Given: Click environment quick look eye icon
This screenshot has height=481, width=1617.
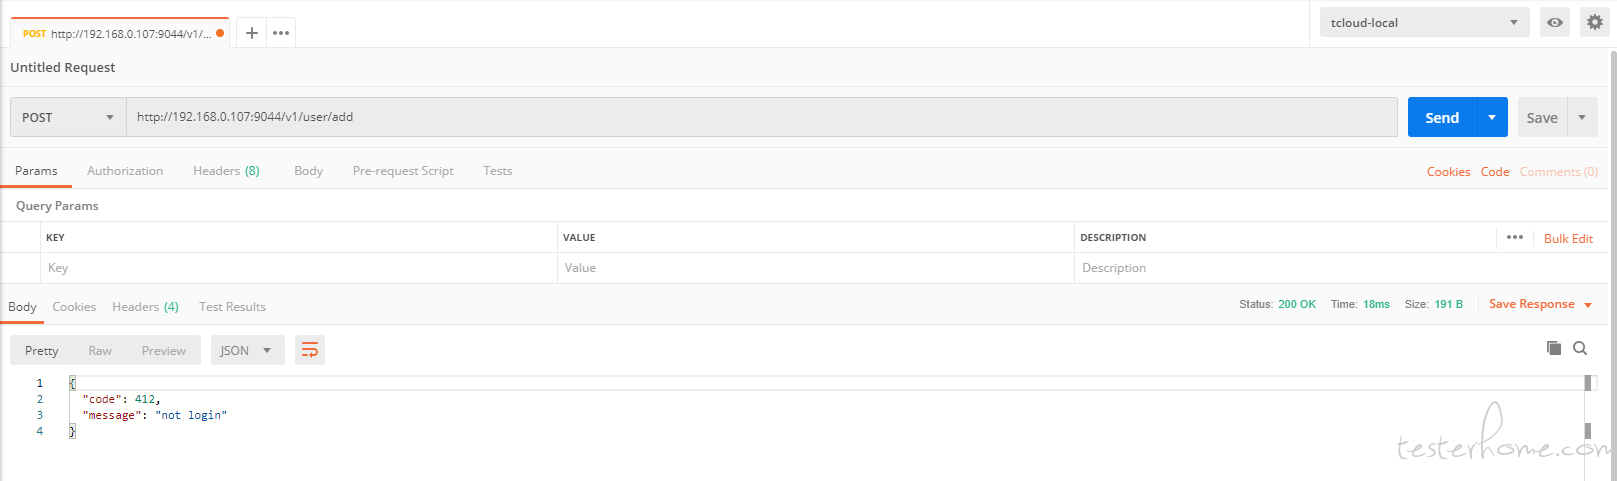Looking at the screenshot, I should pos(1555,22).
